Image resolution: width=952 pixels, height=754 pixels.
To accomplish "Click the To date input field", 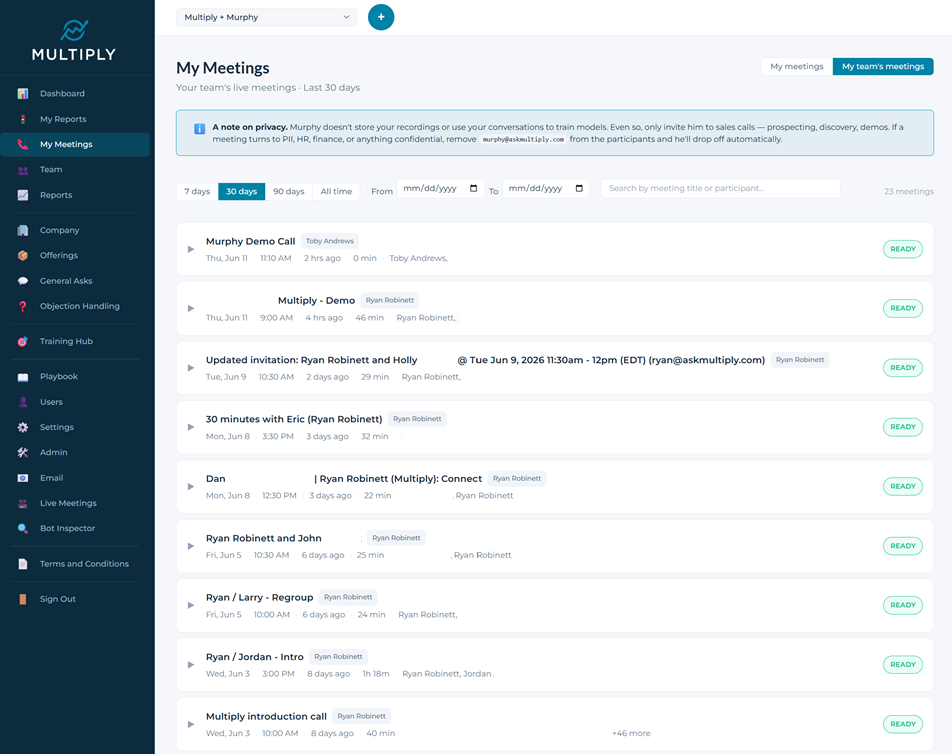I will click(546, 188).
